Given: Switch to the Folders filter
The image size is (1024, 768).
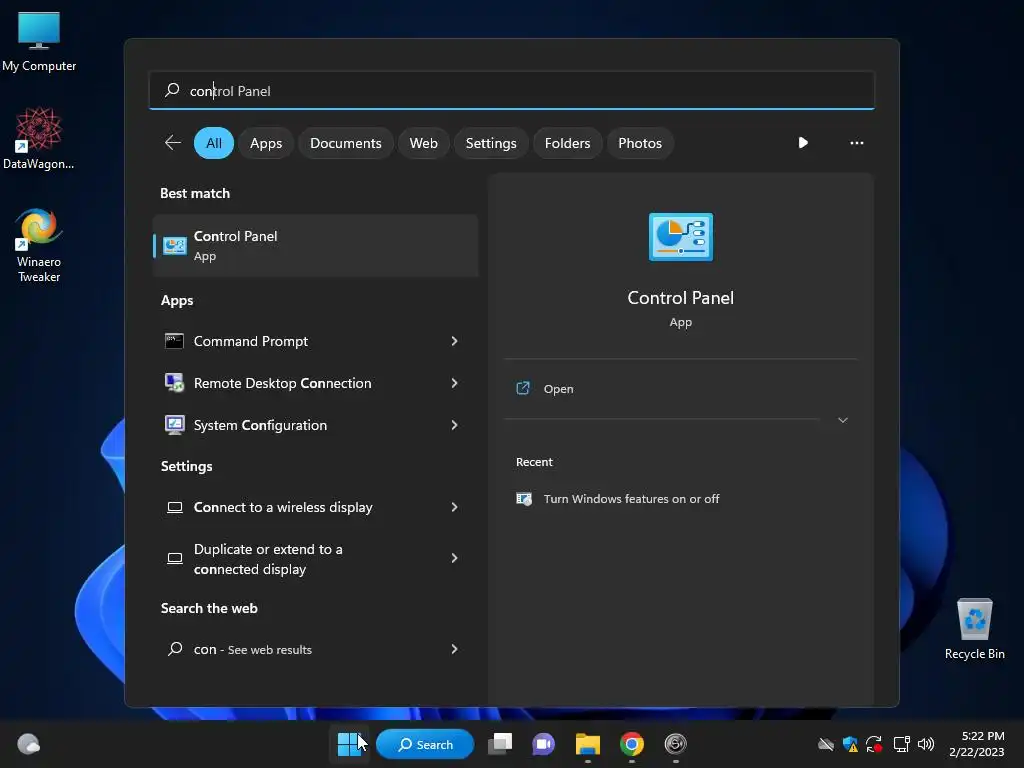Looking at the screenshot, I should pos(567,142).
